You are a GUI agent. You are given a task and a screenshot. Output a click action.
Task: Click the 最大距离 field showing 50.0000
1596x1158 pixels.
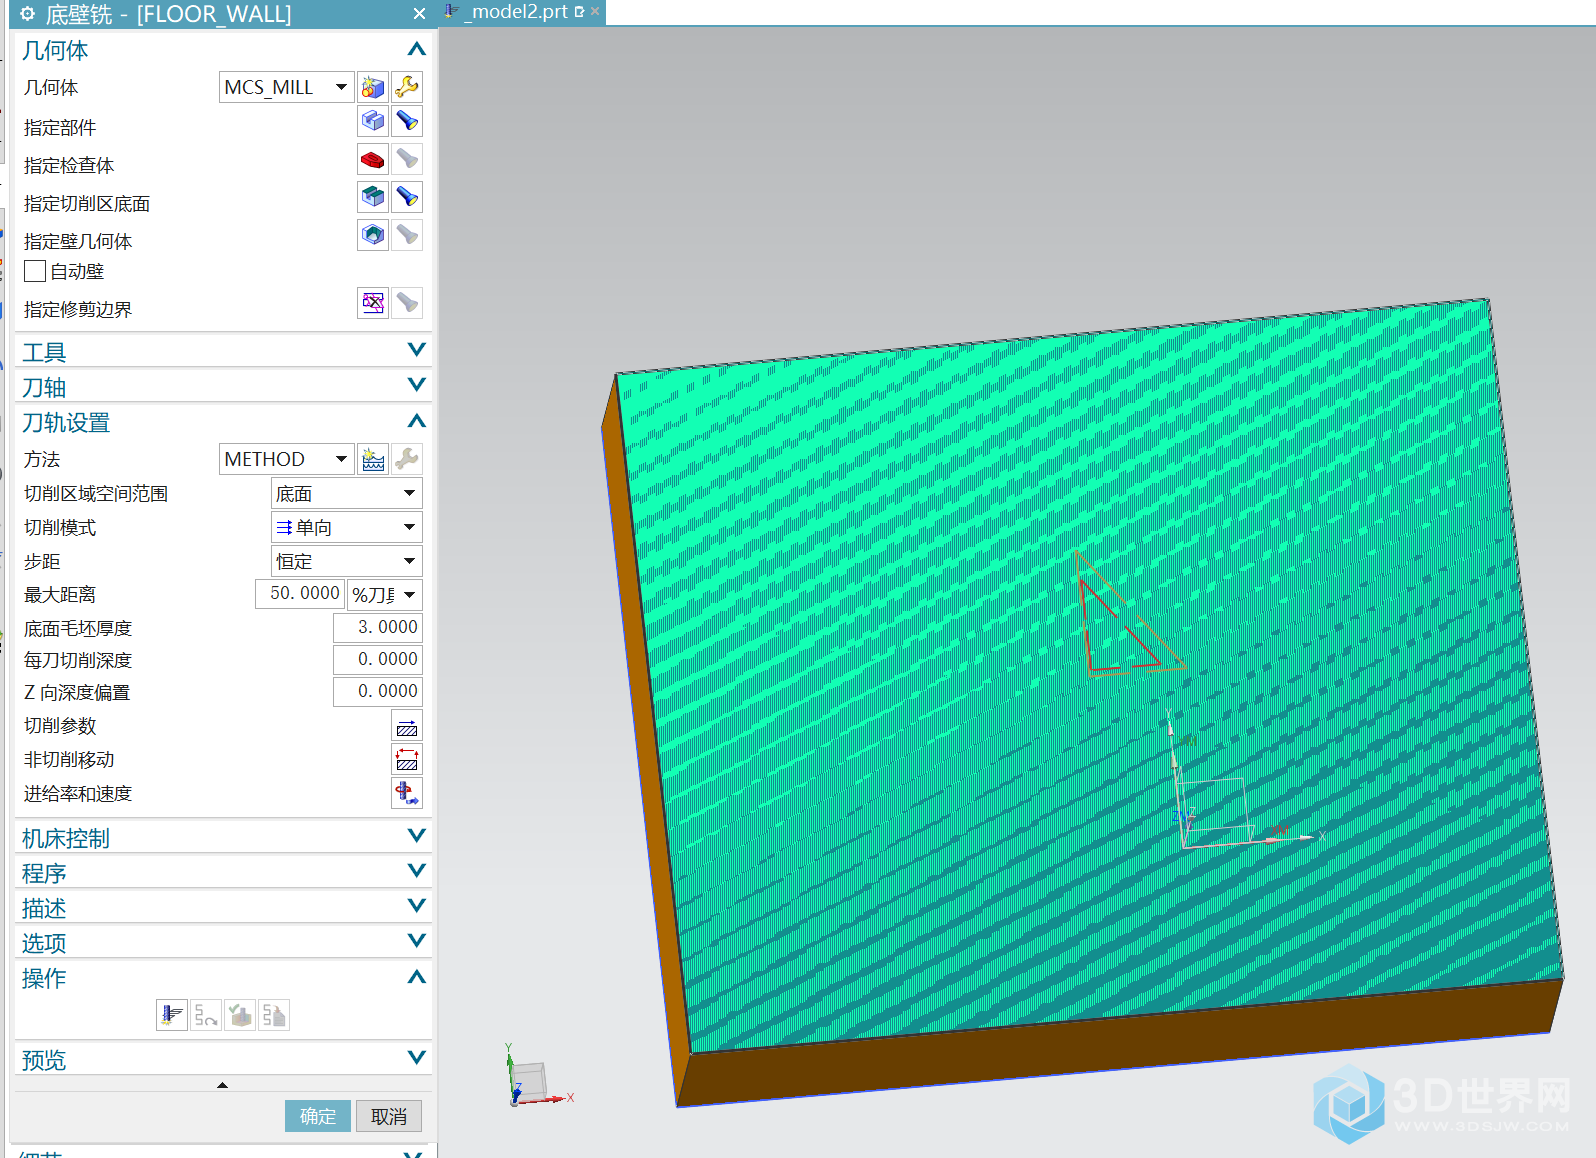pyautogui.click(x=300, y=594)
